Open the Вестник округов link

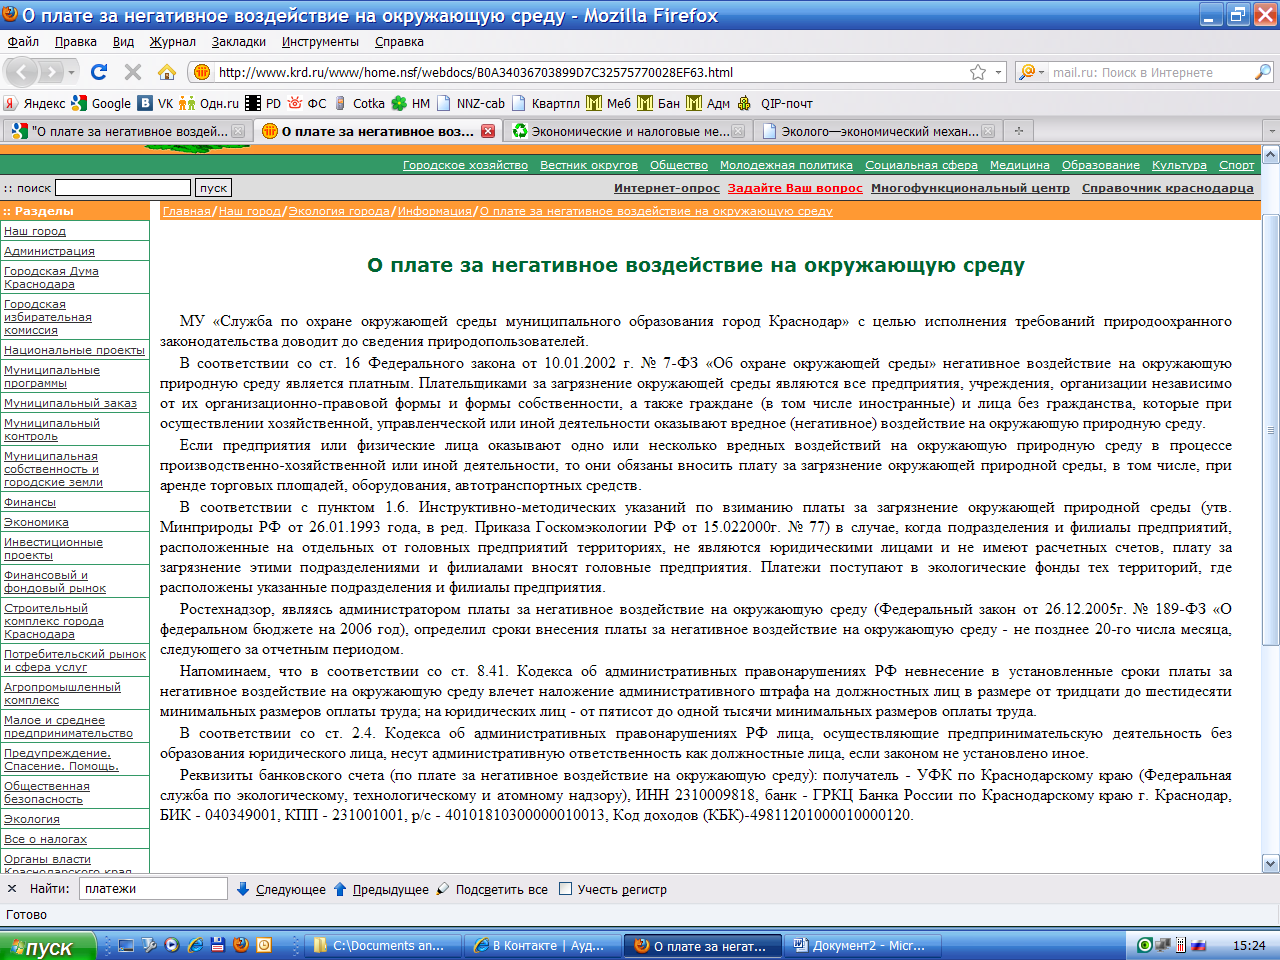click(x=589, y=165)
